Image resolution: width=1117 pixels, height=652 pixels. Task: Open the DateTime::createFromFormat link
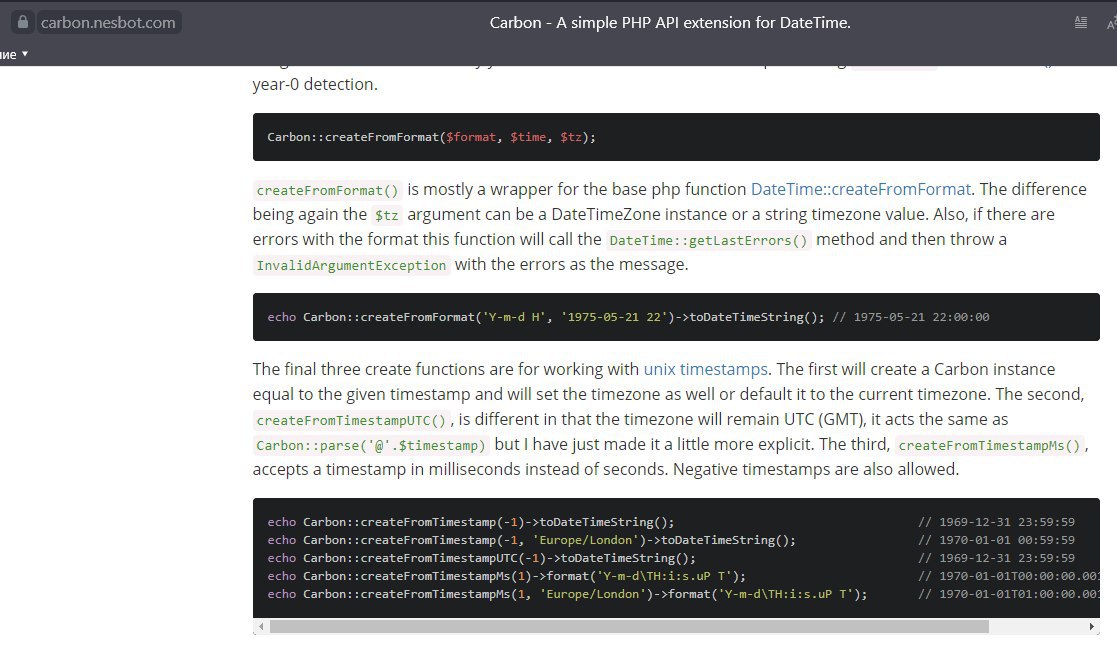coord(860,189)
